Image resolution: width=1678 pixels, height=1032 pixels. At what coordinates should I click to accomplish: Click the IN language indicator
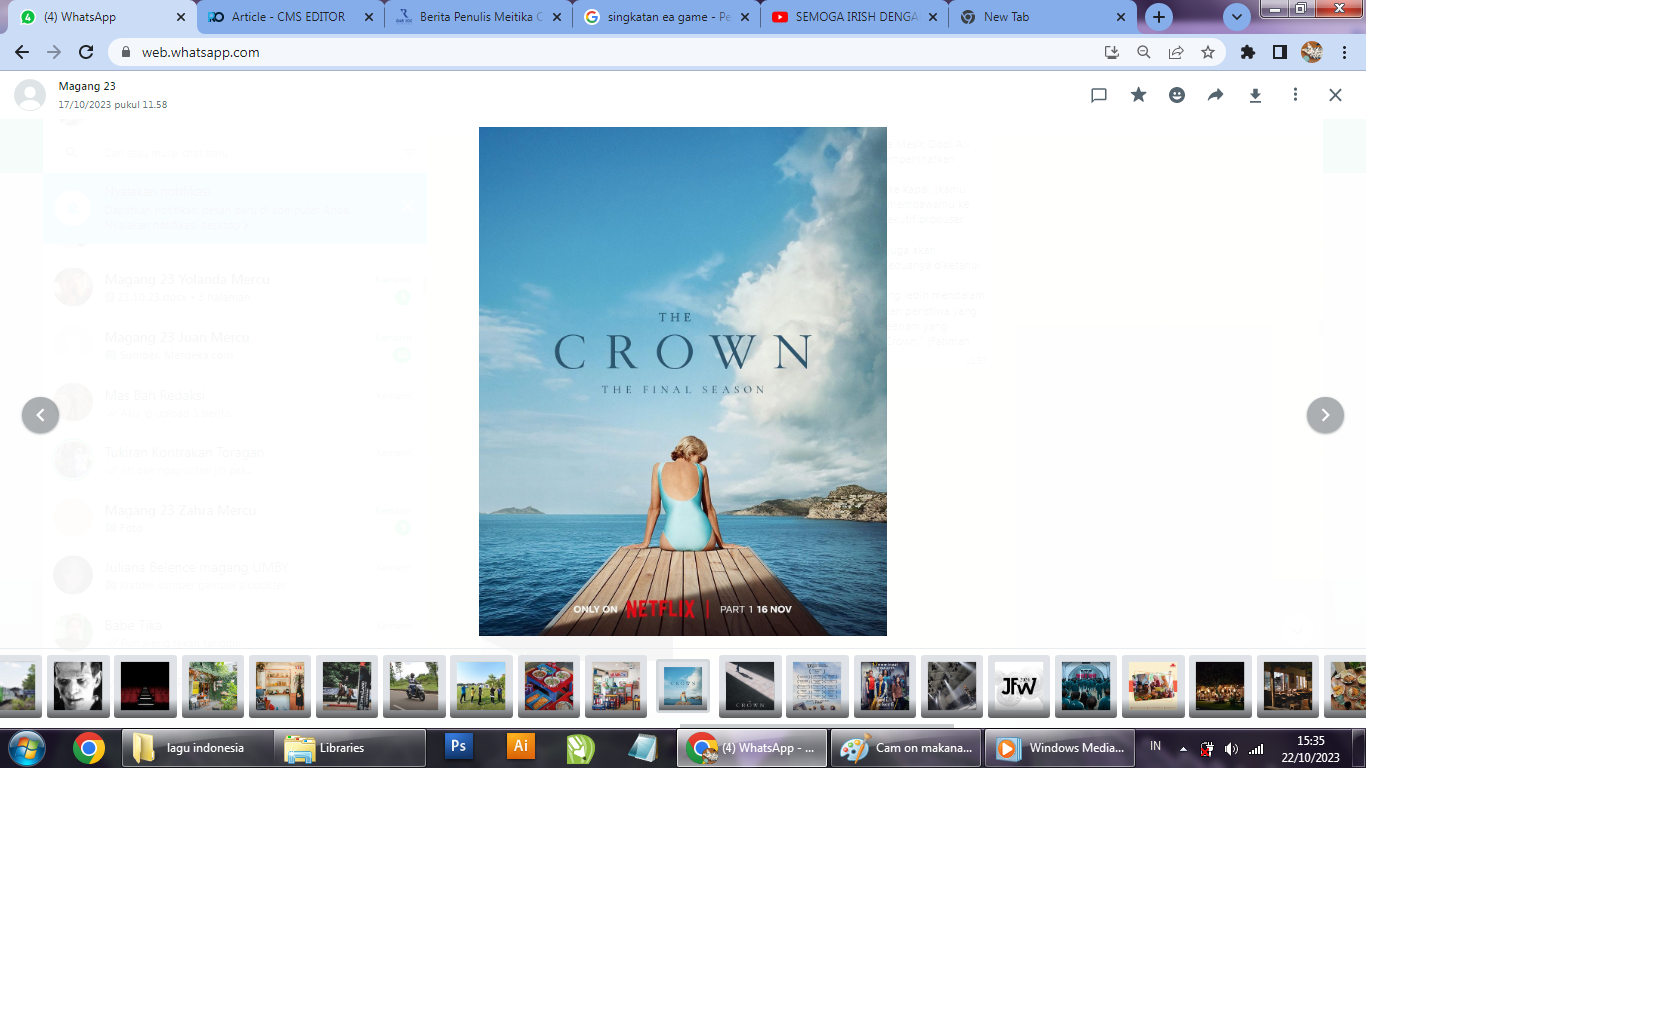click(x=1155, y=746)
